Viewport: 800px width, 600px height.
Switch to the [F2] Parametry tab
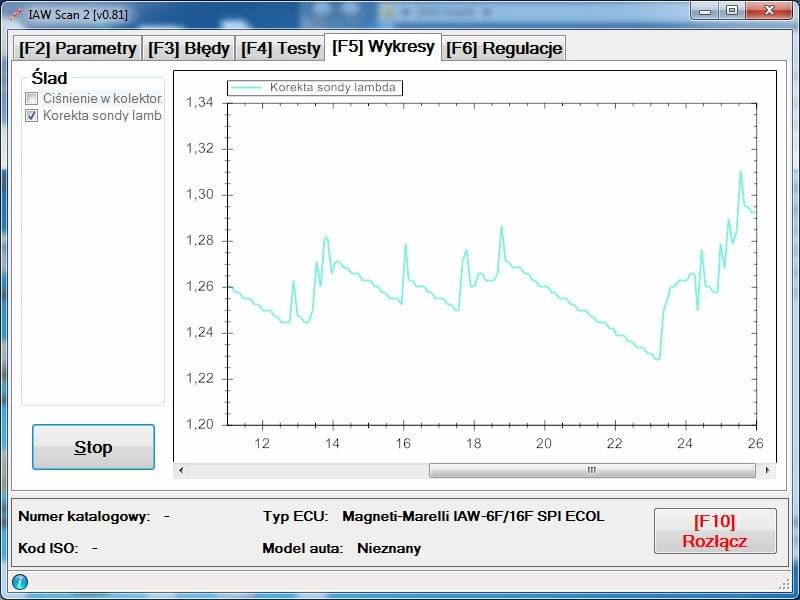77,48
